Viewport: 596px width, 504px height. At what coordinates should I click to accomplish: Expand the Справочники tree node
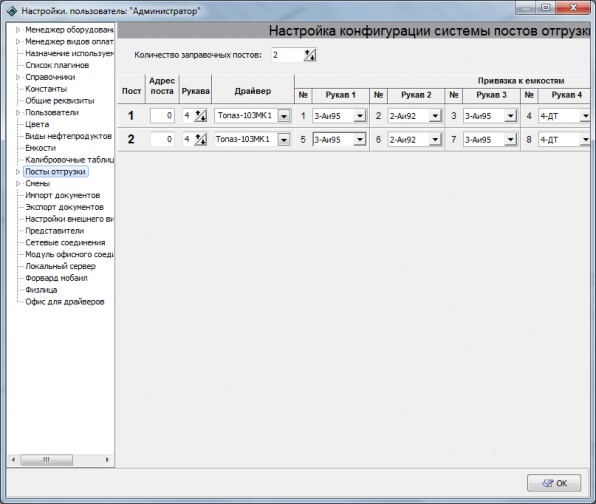[17, 77]
